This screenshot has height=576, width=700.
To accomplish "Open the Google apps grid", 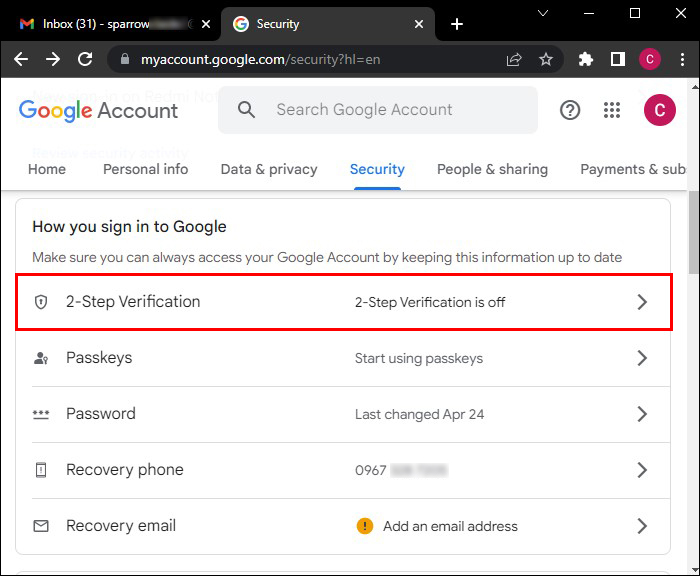I will (x=612, y=110).
